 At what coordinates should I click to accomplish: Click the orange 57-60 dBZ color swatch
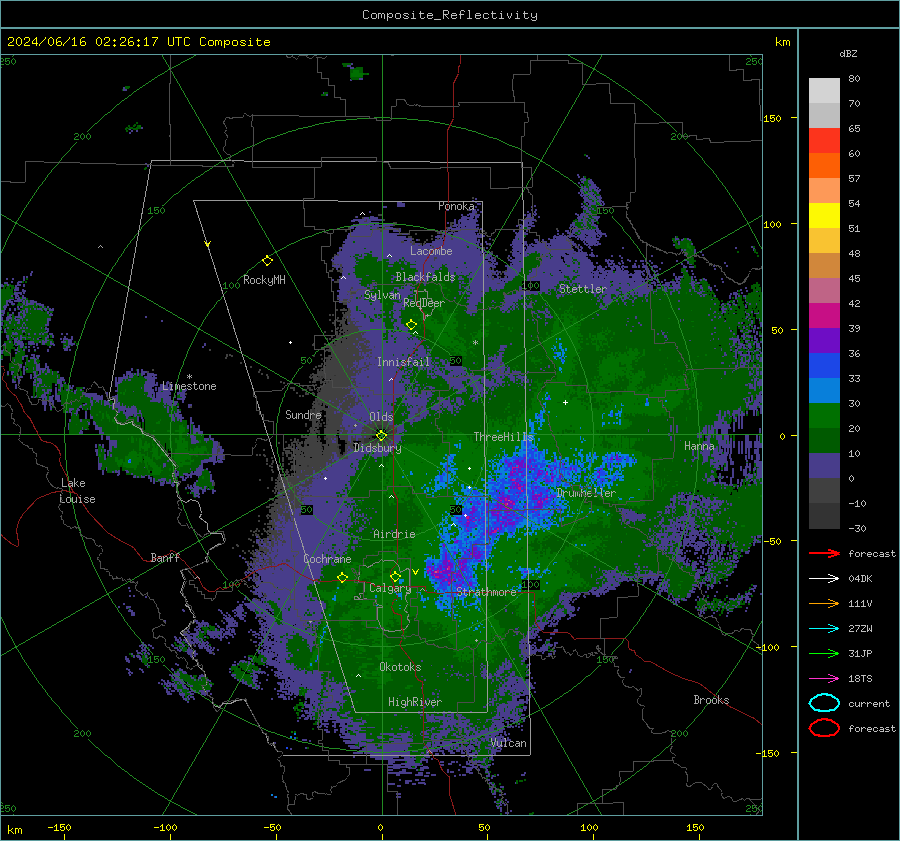[x=824, y=166]
